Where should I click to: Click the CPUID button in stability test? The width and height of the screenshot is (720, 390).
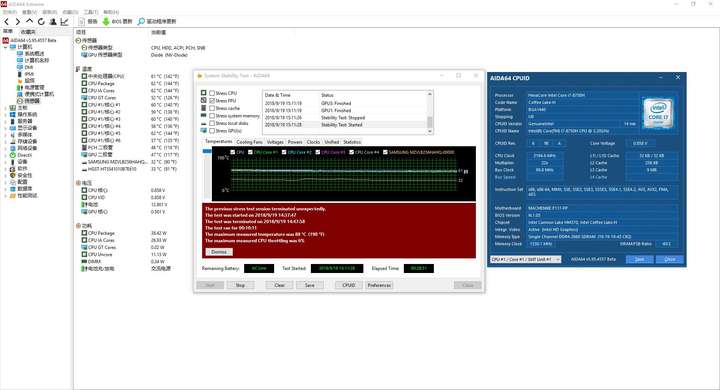pyautogui.click(x=349, y=285)
